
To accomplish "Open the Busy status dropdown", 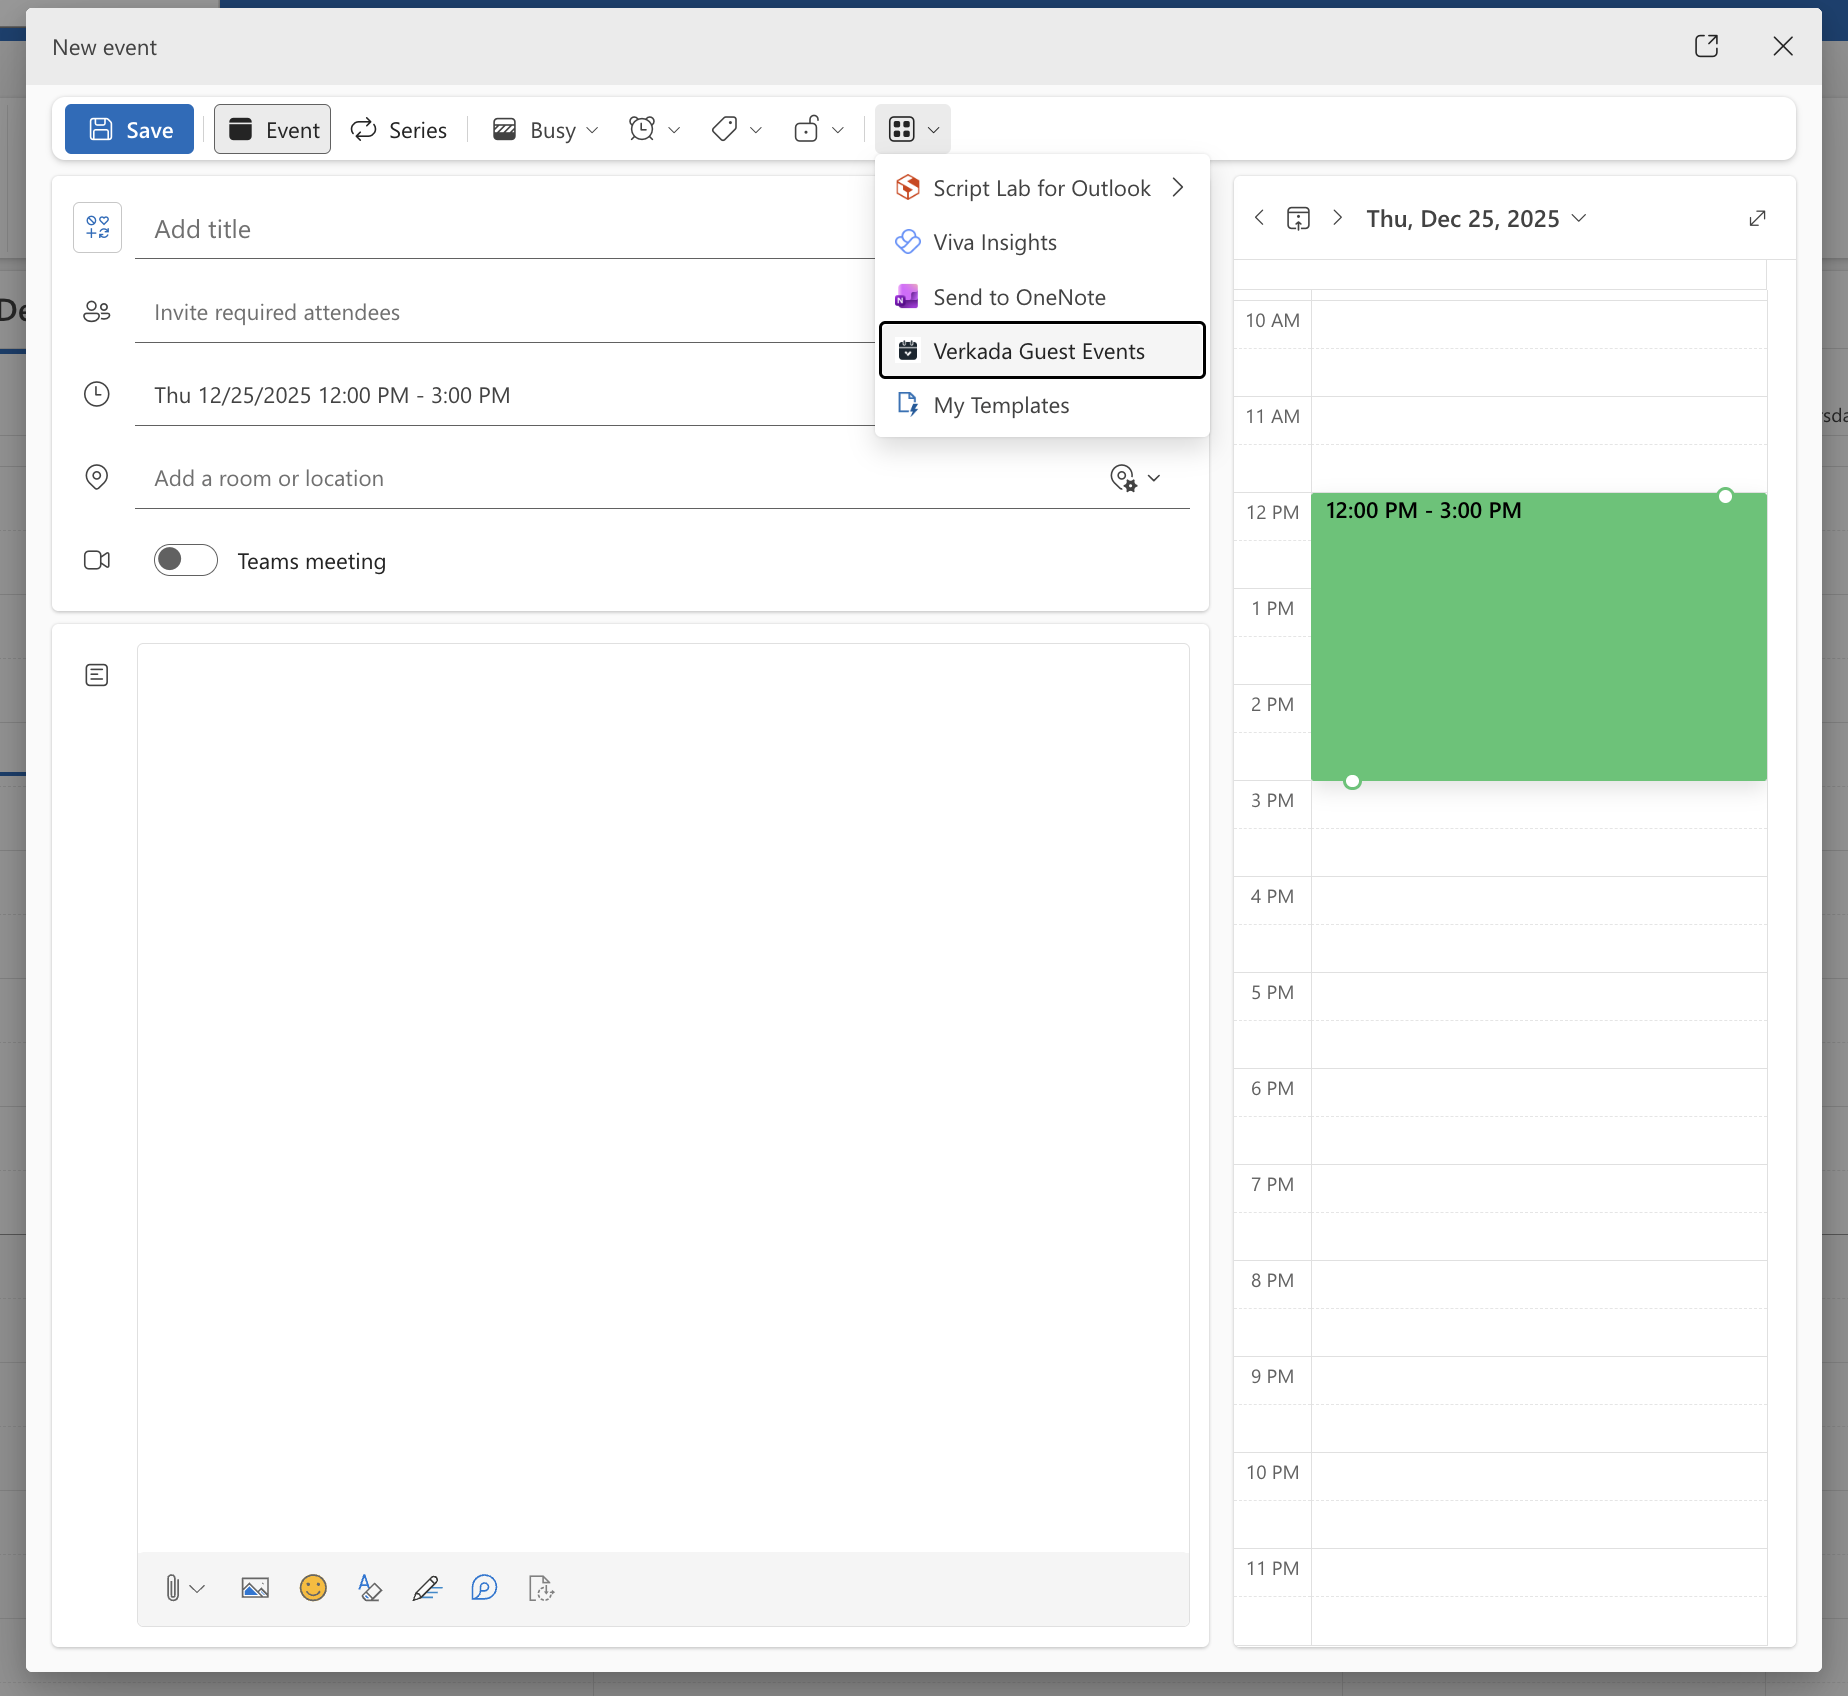I will 546,130.
